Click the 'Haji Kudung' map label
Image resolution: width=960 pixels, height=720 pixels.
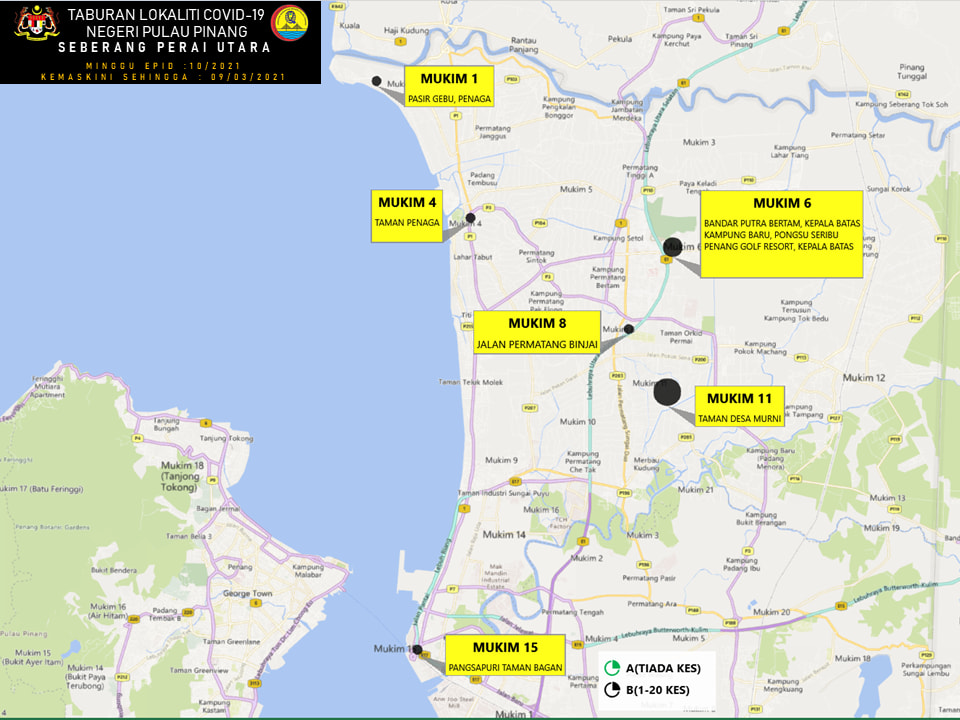coord(406,30)
